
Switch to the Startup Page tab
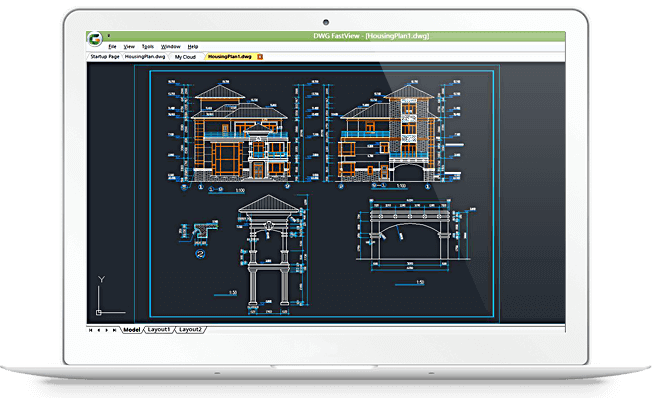pyautogui.click(x=105, y=57)
